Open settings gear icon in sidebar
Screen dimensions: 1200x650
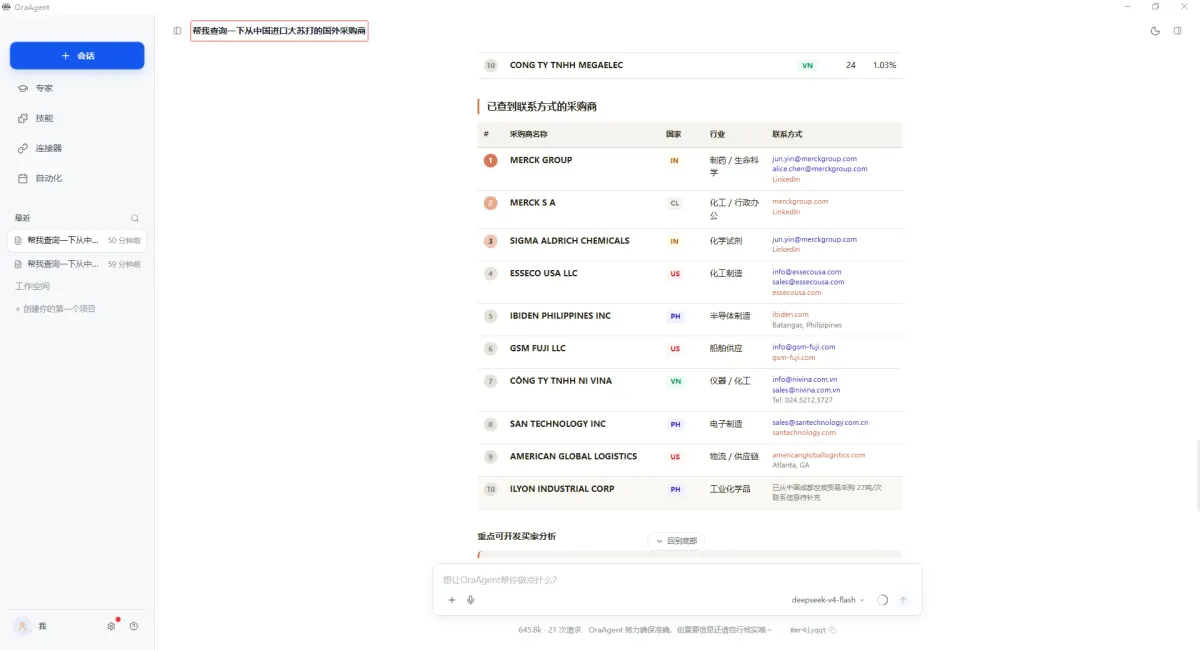(x=112, y=626)
